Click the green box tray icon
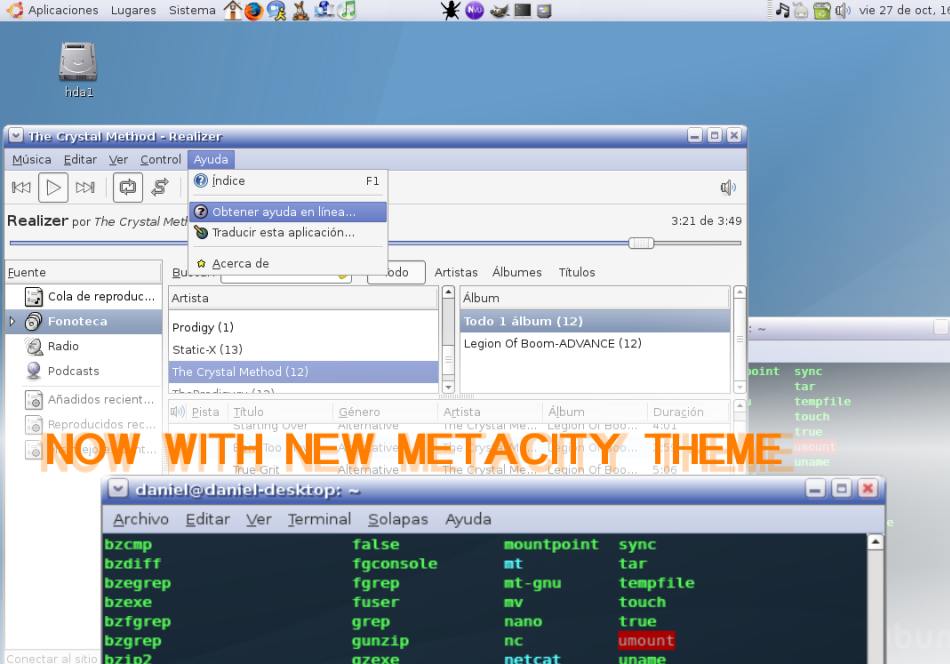950x664 pixels. 822,10
